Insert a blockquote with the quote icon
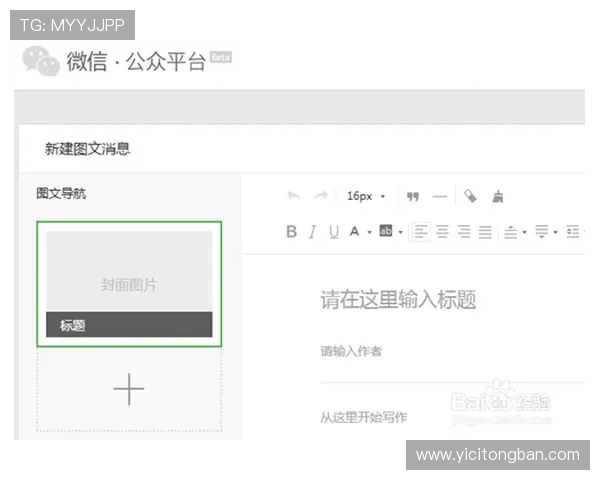600x480 pixels. coord(412,197)
